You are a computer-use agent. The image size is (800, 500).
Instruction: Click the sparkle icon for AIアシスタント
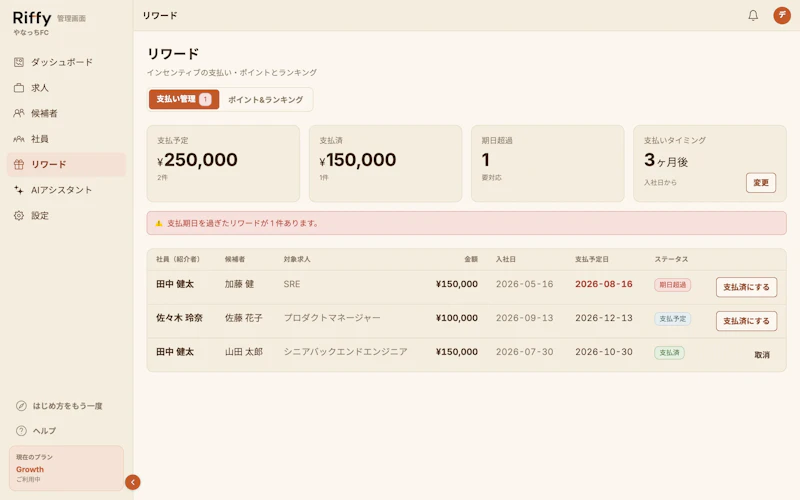[x=19, y=190]
